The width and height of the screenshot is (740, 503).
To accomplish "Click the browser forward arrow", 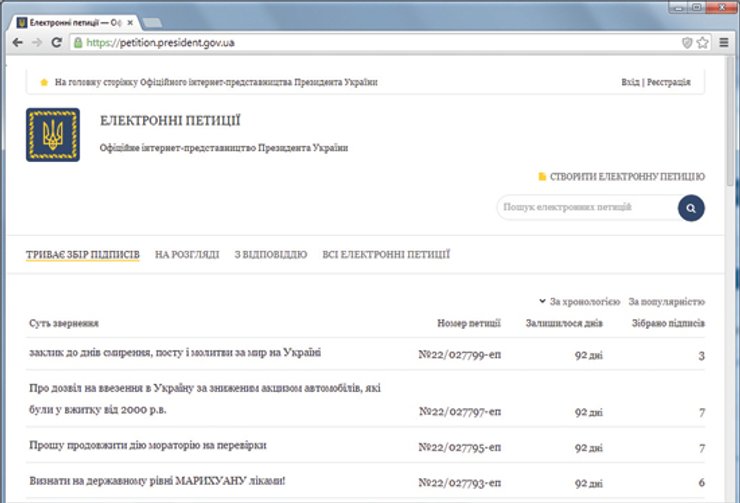I will 37,43.
